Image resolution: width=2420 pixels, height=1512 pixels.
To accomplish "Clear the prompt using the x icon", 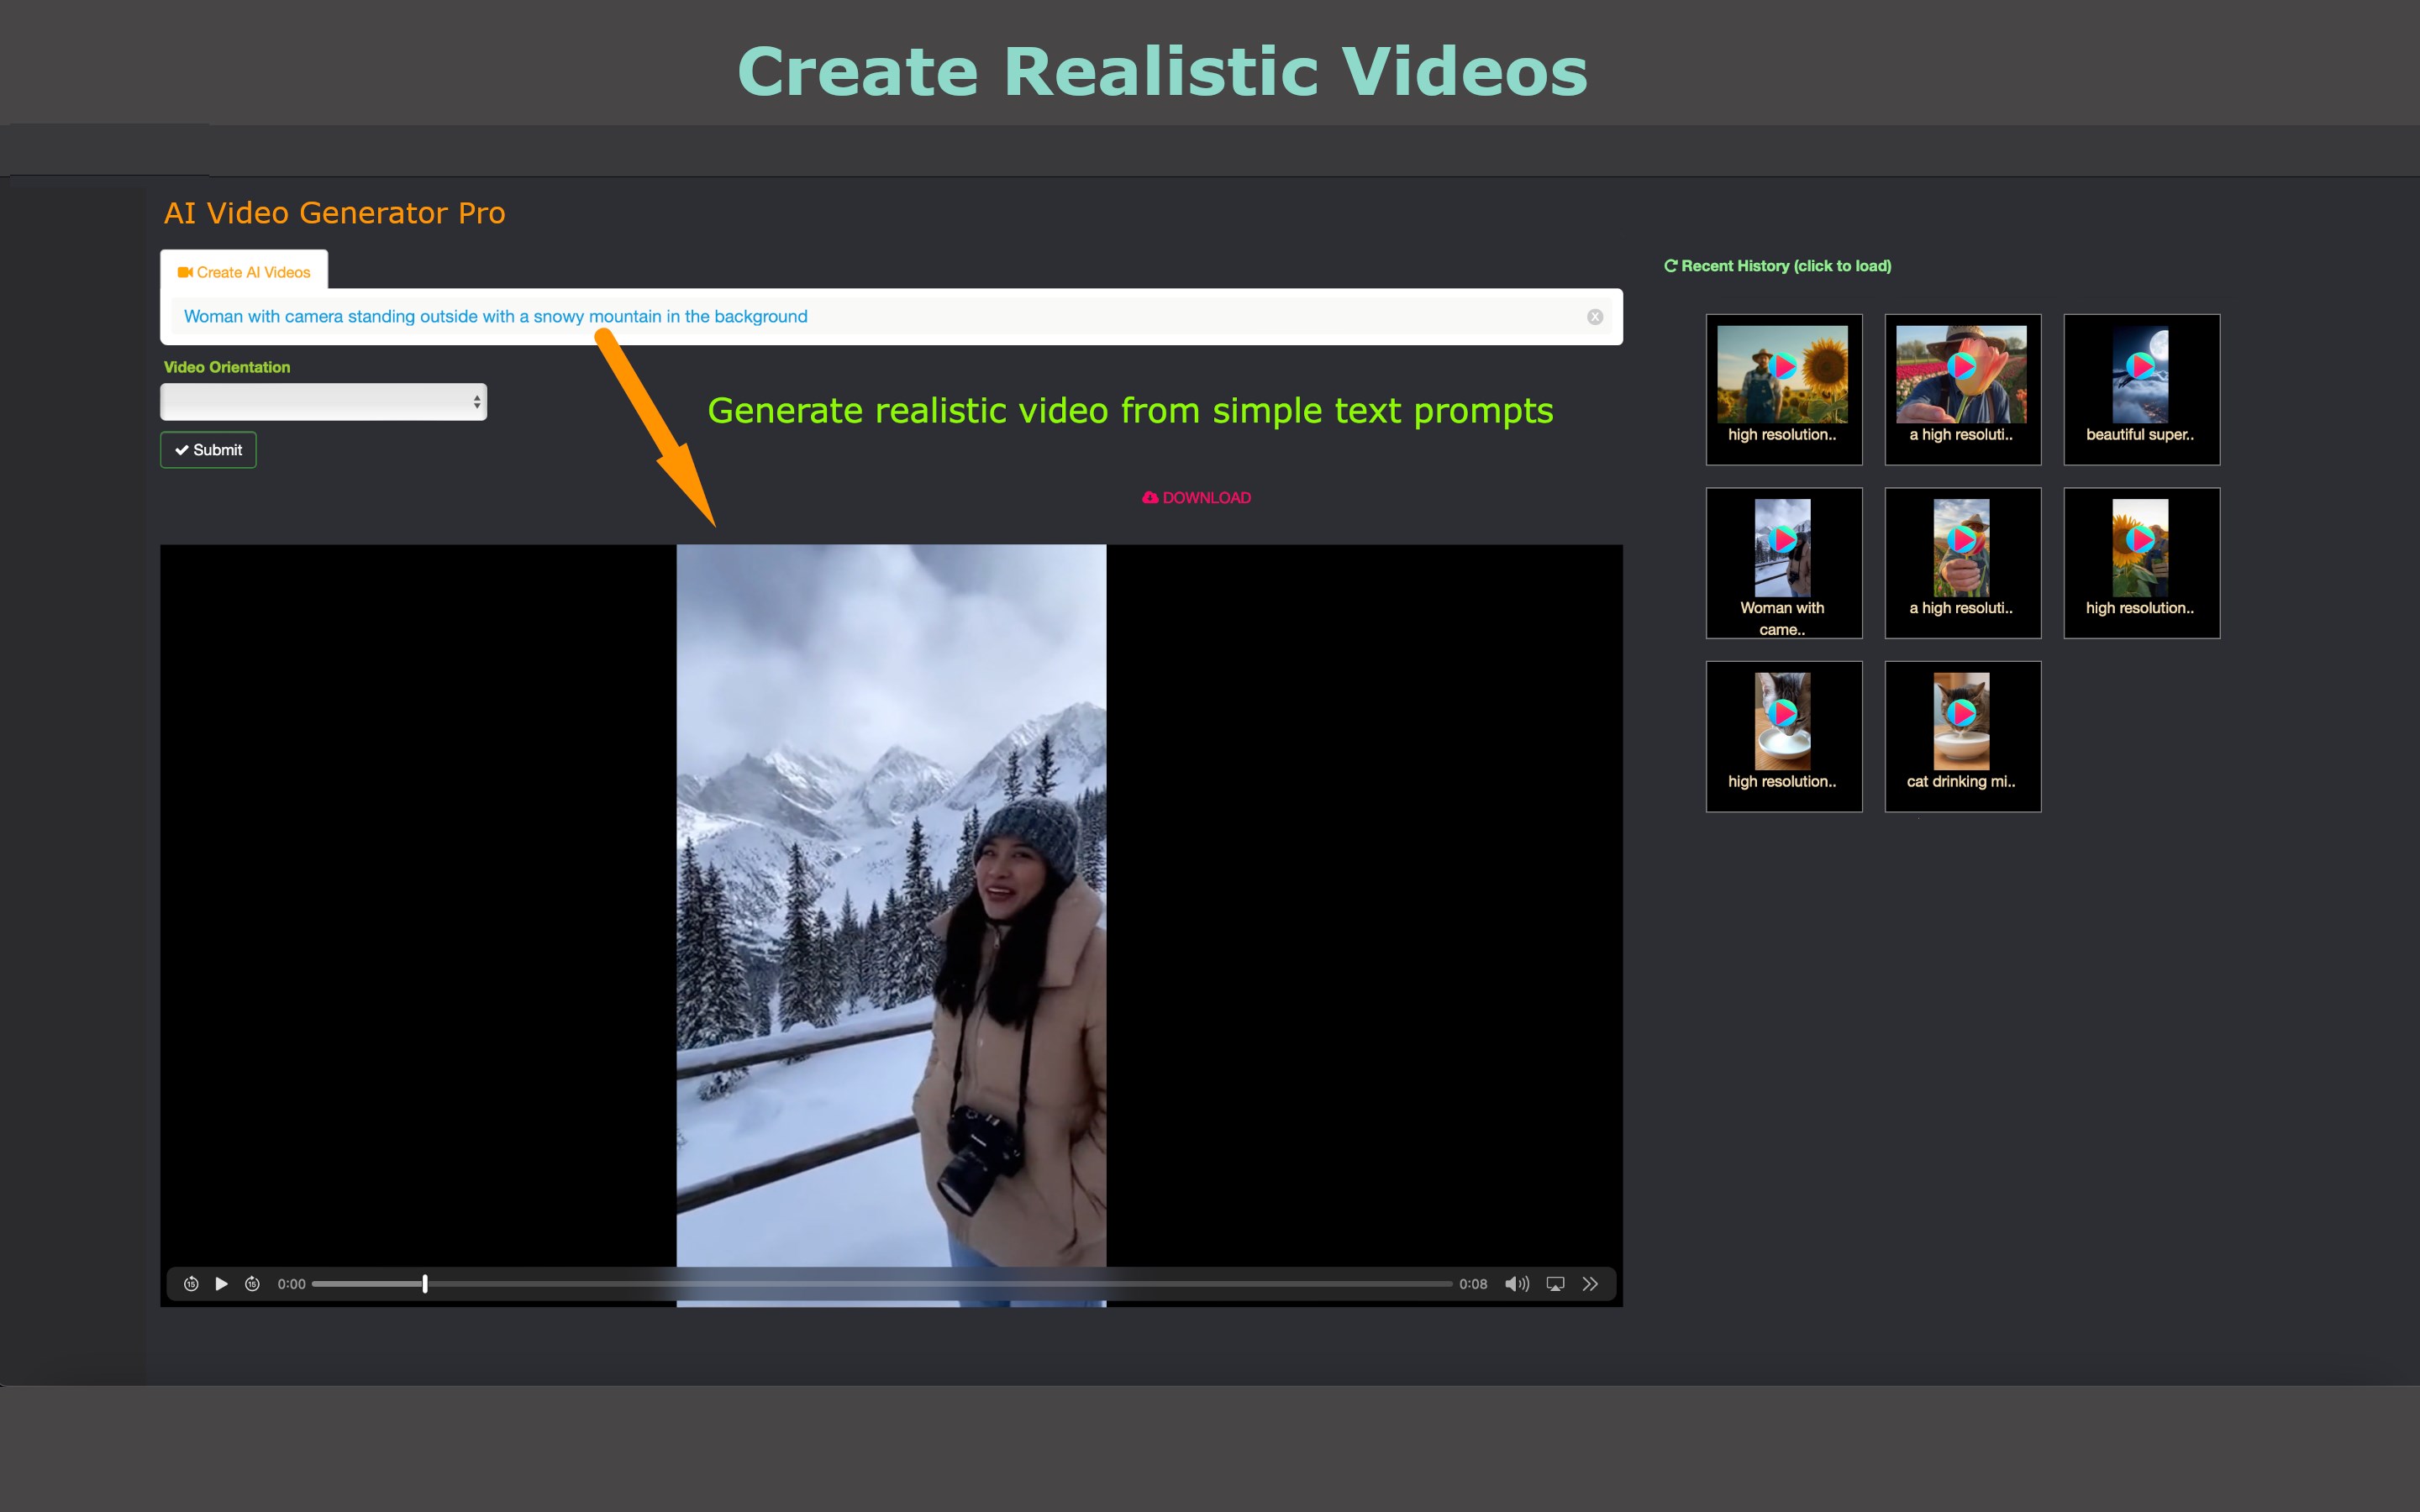I will (1594, 317).
